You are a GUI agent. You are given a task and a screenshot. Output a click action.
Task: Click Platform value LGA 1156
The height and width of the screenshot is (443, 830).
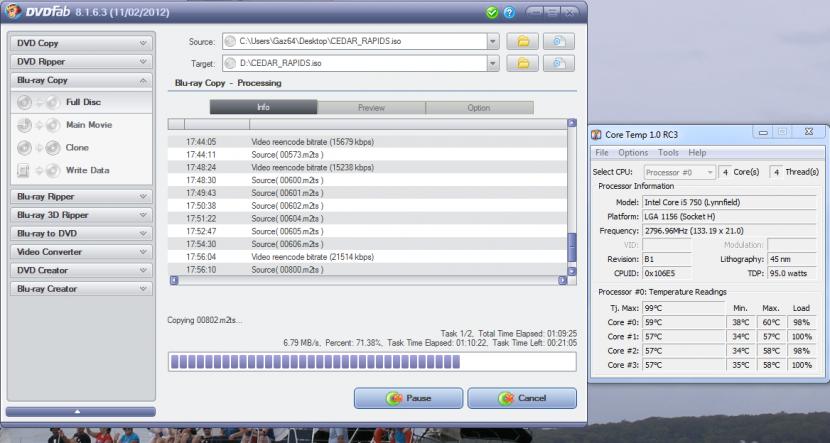point(729,216)
